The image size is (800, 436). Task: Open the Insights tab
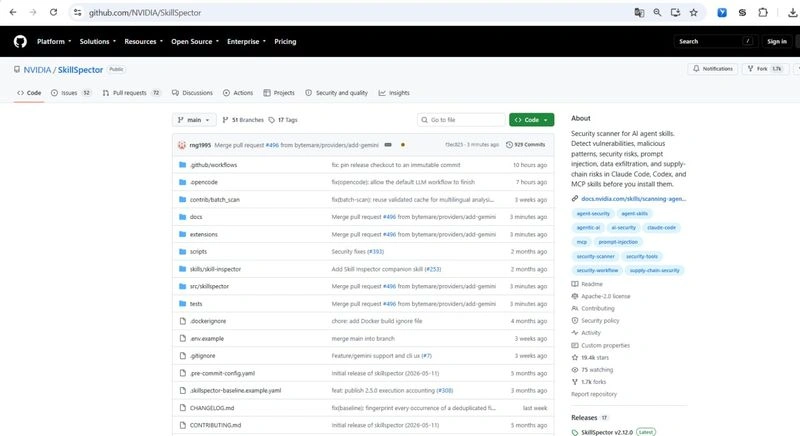(x=394, y=93)
